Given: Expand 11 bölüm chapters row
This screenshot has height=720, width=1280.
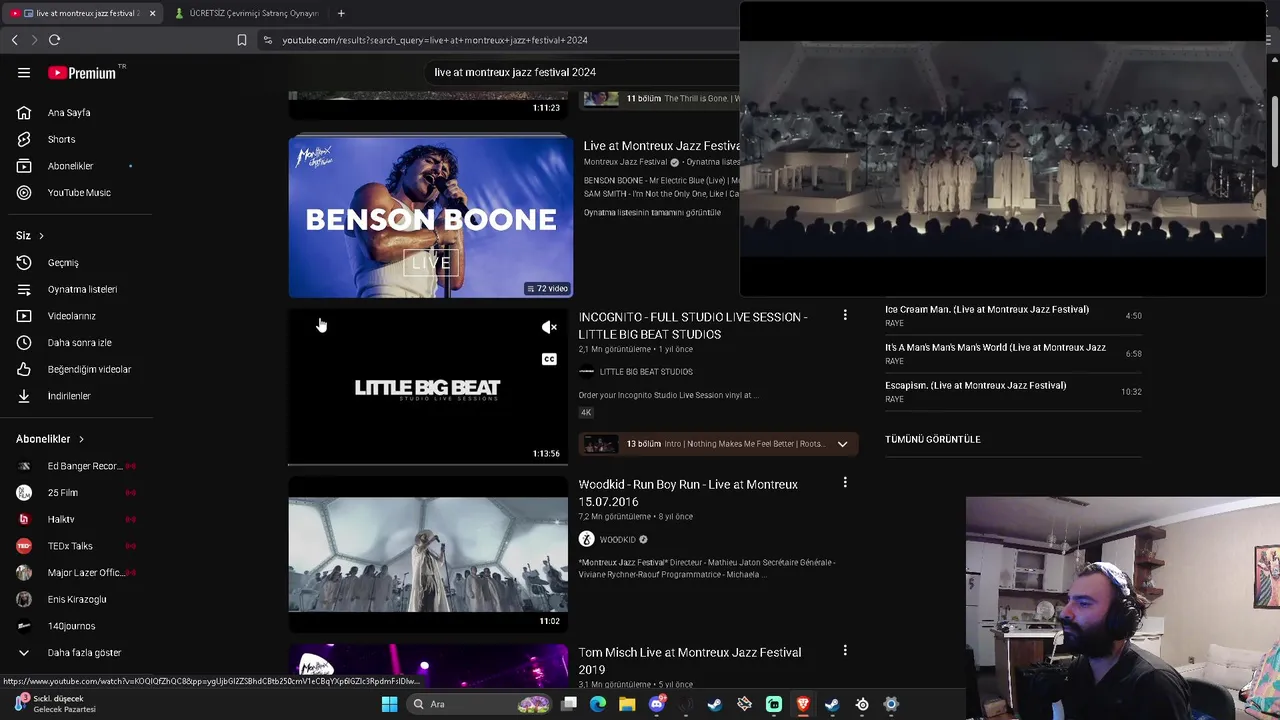Looking at the screenshot, I should (661, 99).
